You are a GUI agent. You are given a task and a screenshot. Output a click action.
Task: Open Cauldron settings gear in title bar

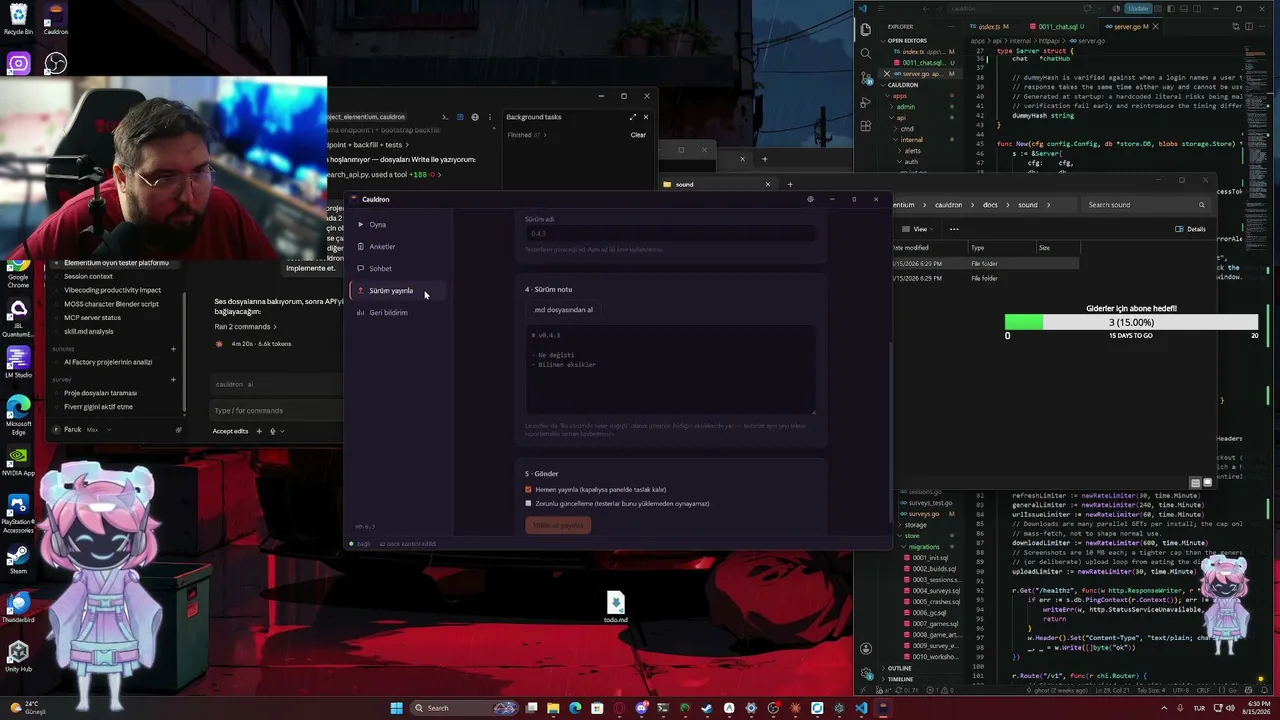click(810, 199)
